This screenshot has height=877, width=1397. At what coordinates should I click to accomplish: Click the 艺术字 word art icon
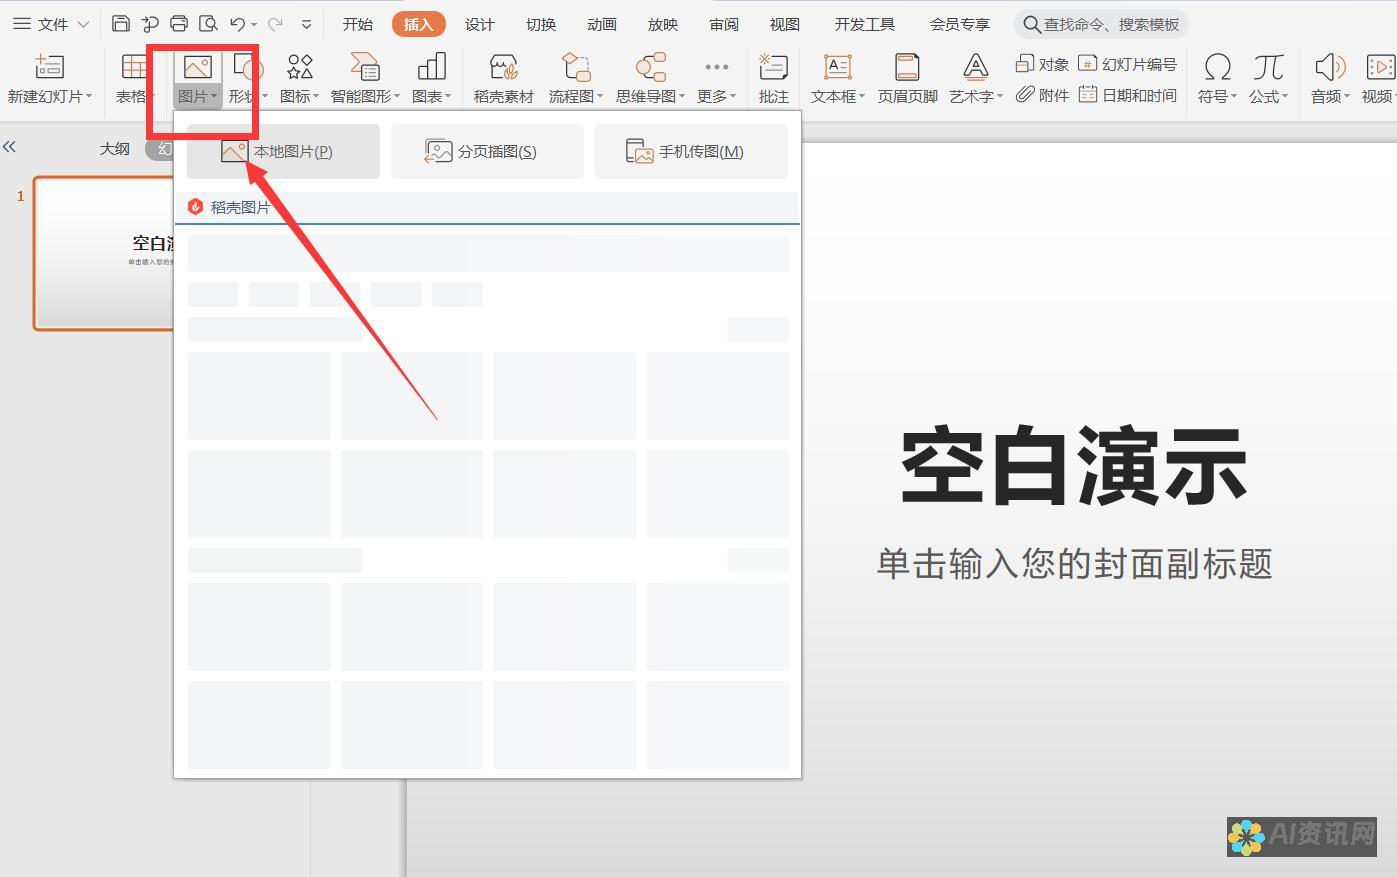coord(975,67)
